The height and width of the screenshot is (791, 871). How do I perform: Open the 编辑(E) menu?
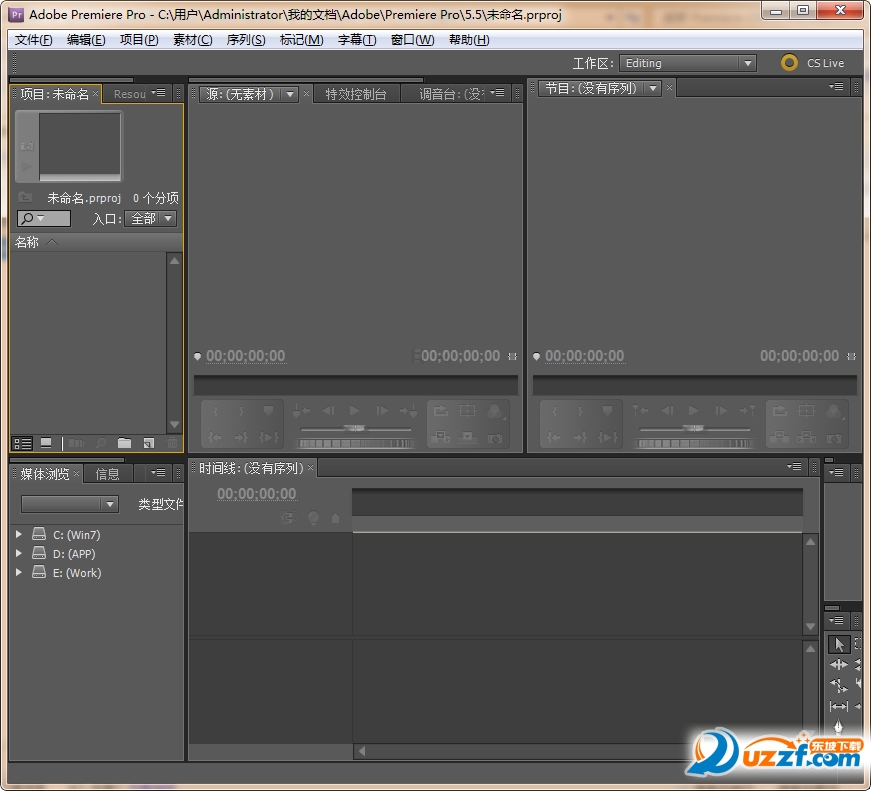coord(86,40)
